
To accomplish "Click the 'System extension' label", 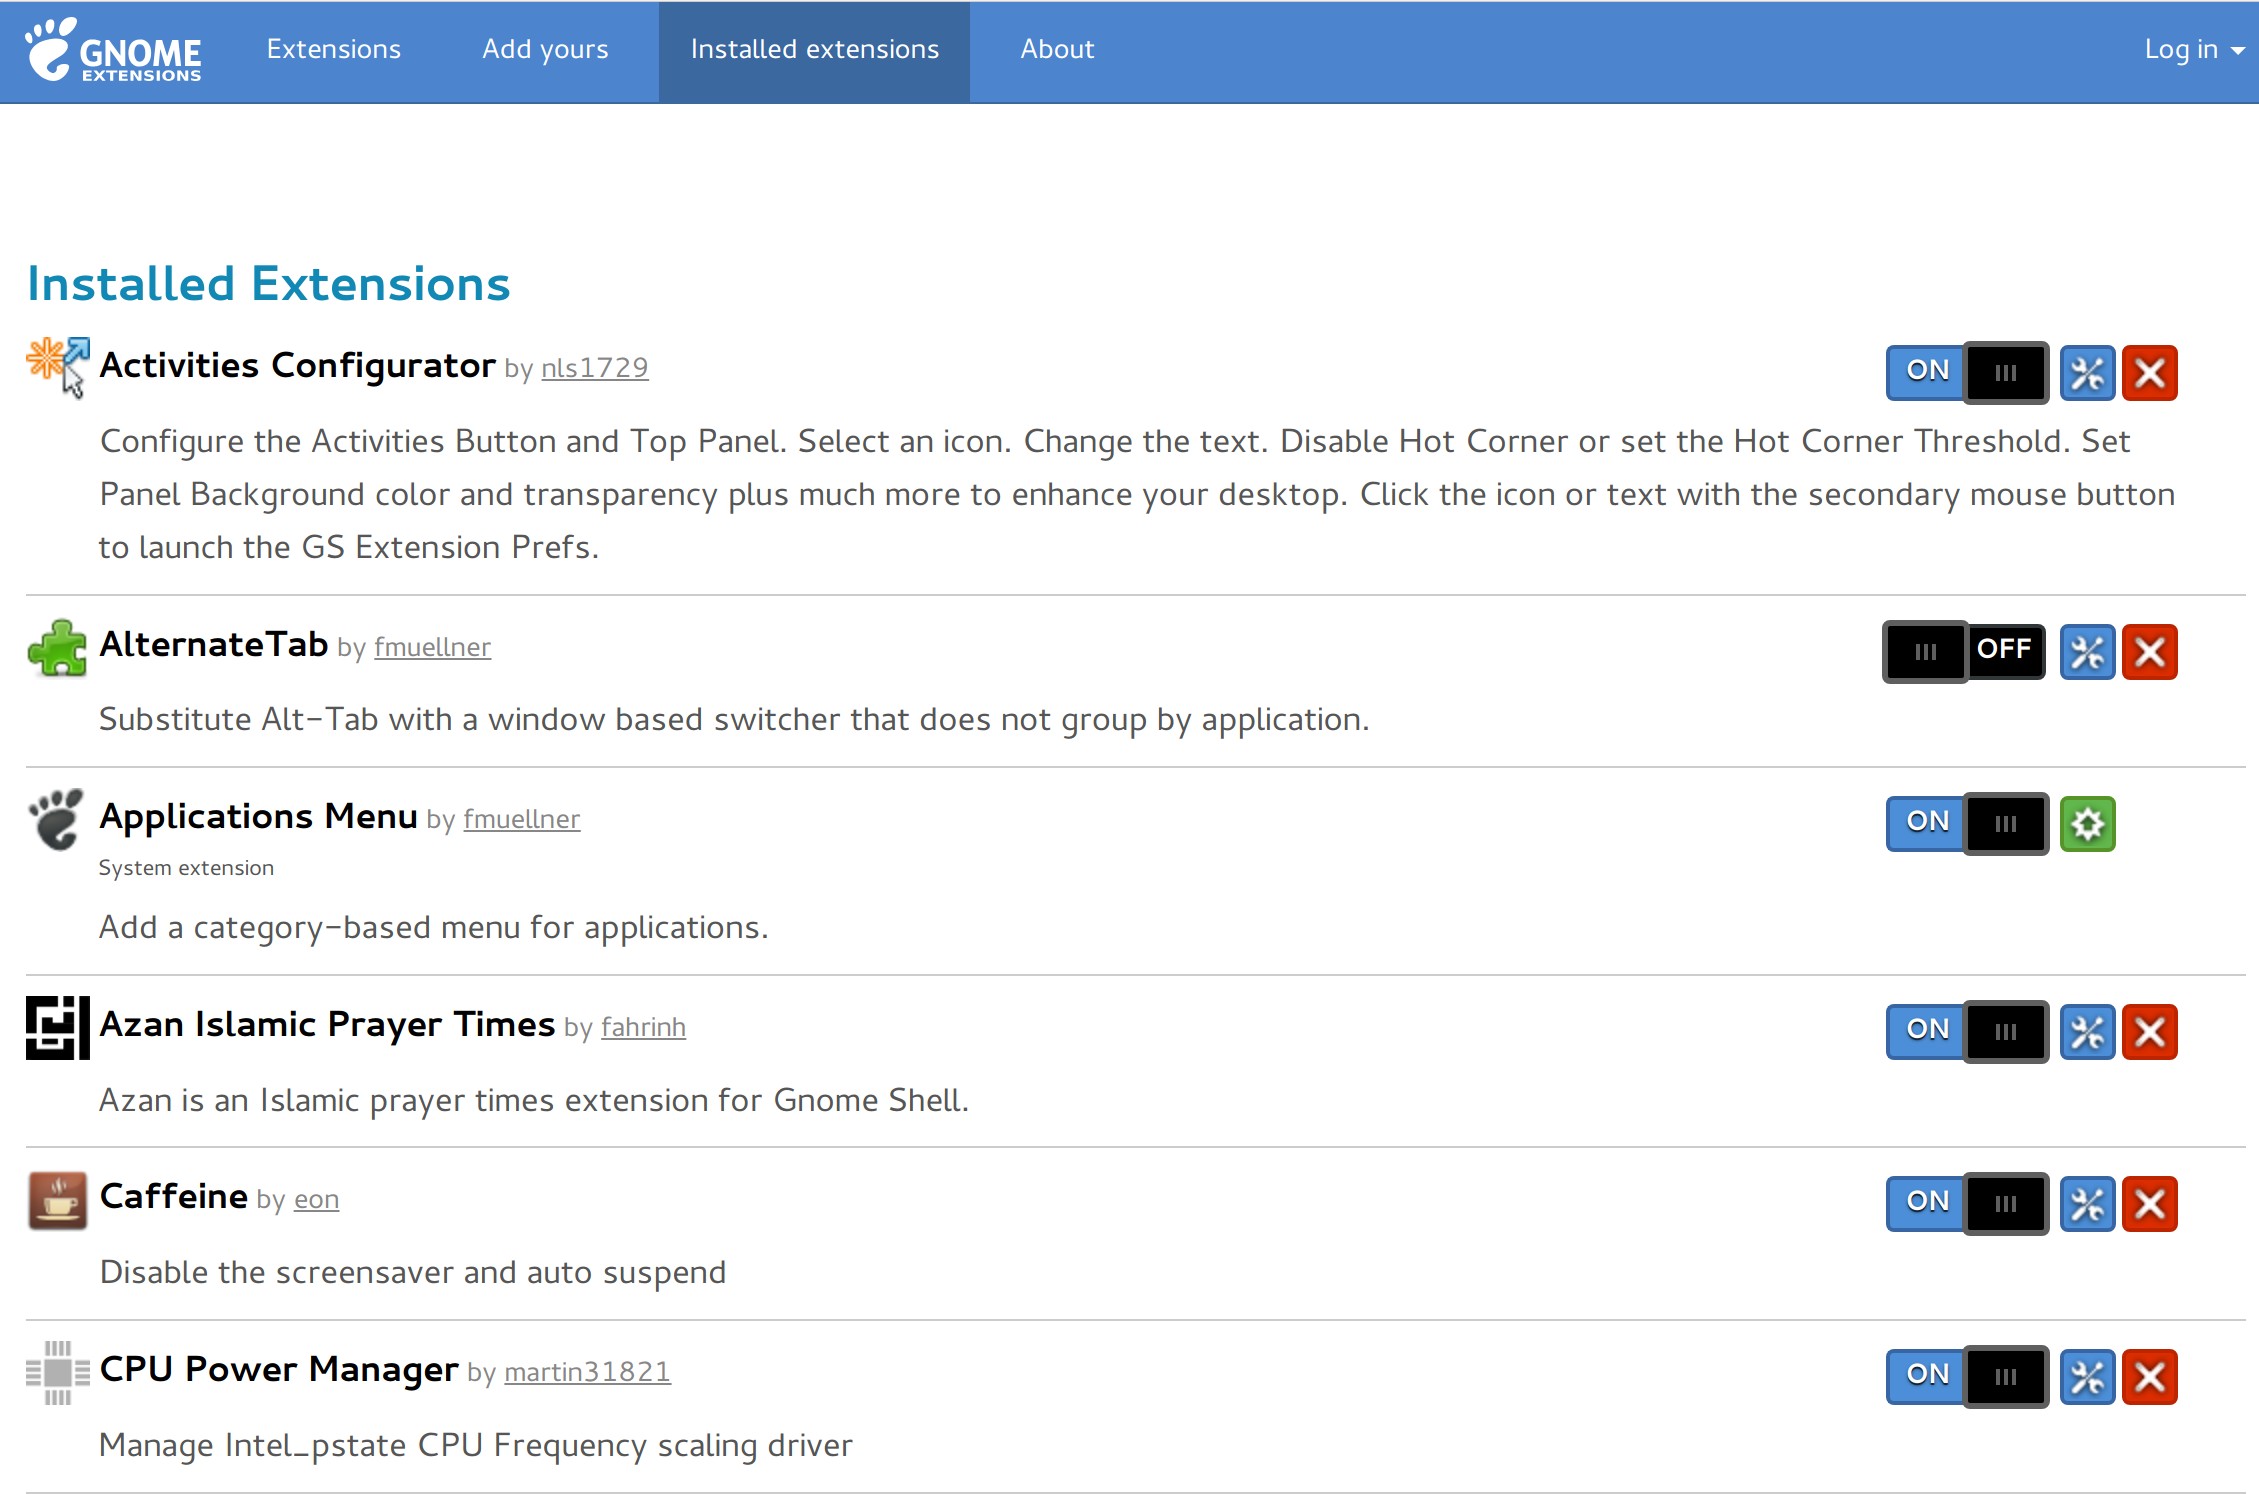I will [x=186, y=868].
